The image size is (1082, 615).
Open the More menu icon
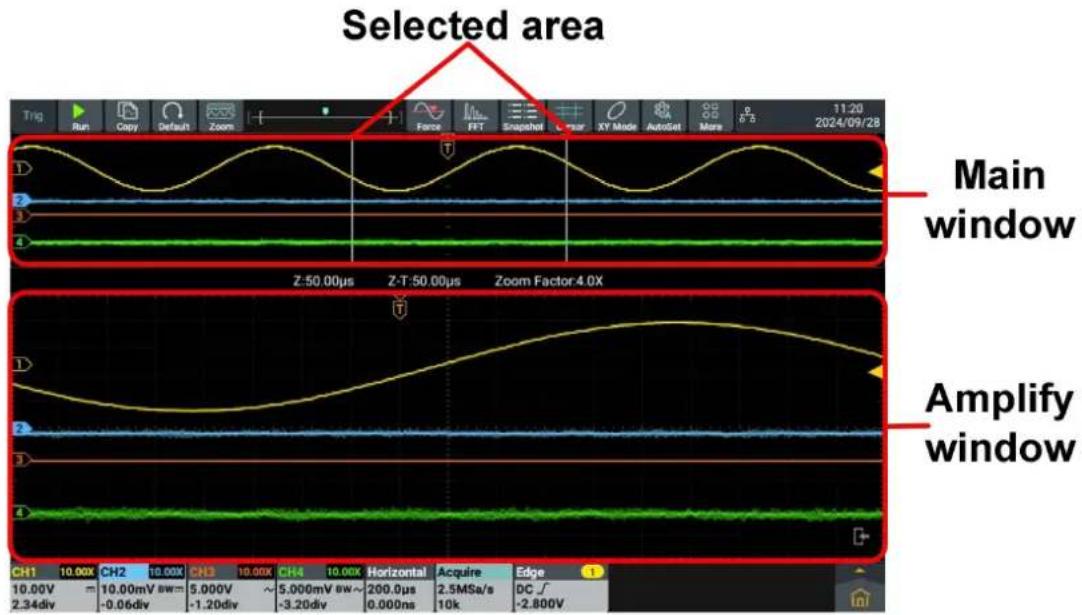click(x=710, y=116)
